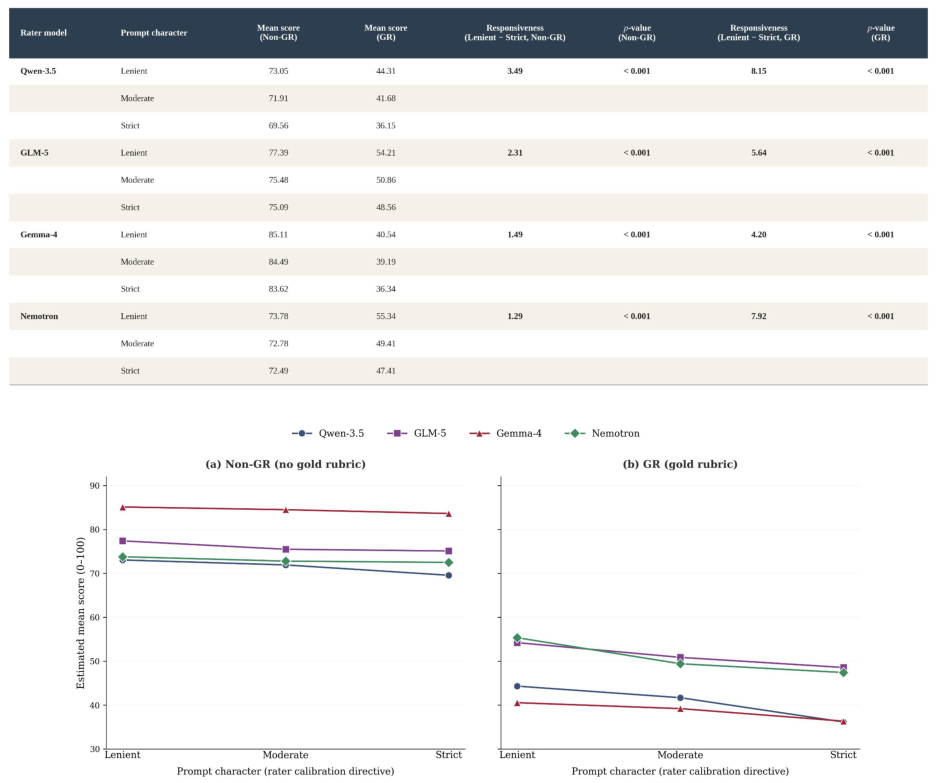Click Qwen-3.5 circle marker at Moderate in GR chart
This screenshot has width=937, height=783.
tap(680, 698)
